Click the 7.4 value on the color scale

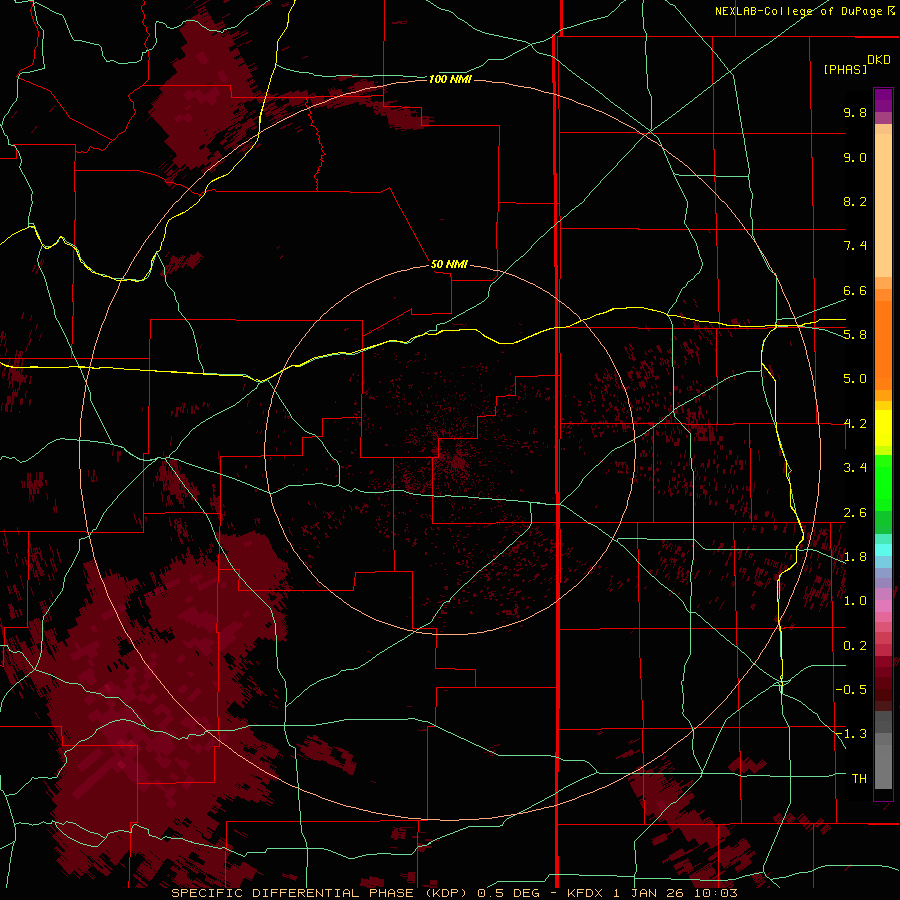tap(855, 246)
